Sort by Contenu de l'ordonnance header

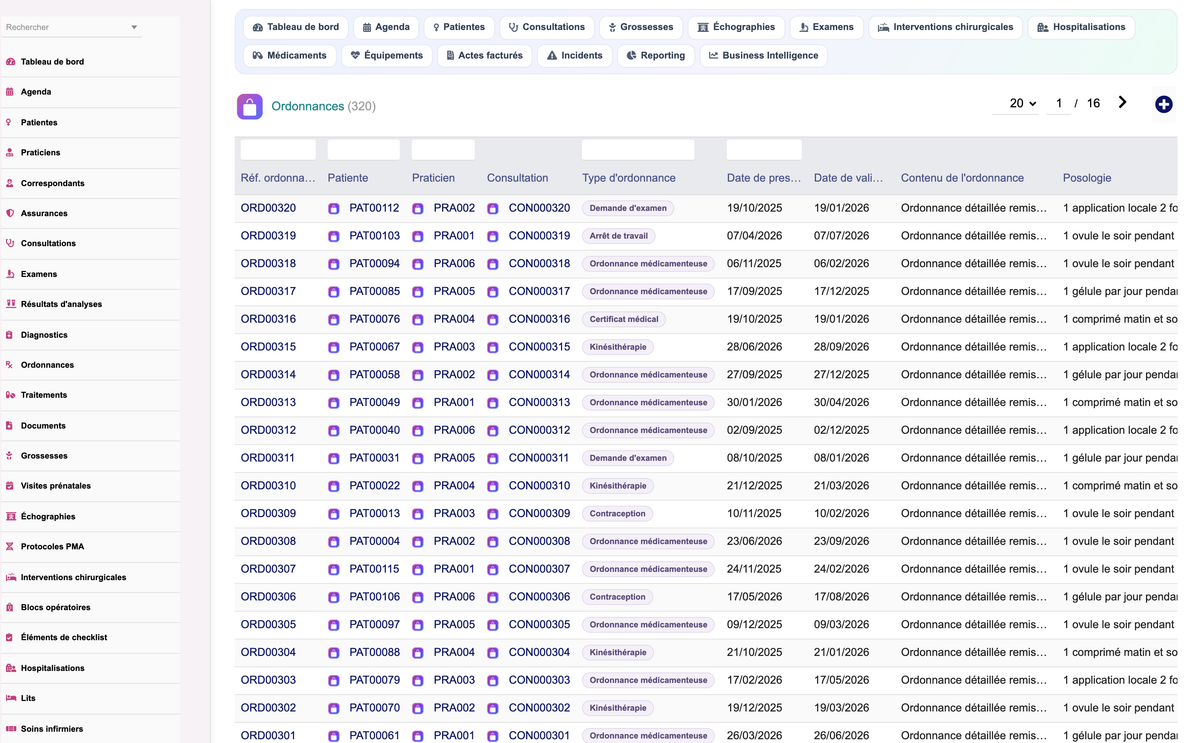coord(962,178)
